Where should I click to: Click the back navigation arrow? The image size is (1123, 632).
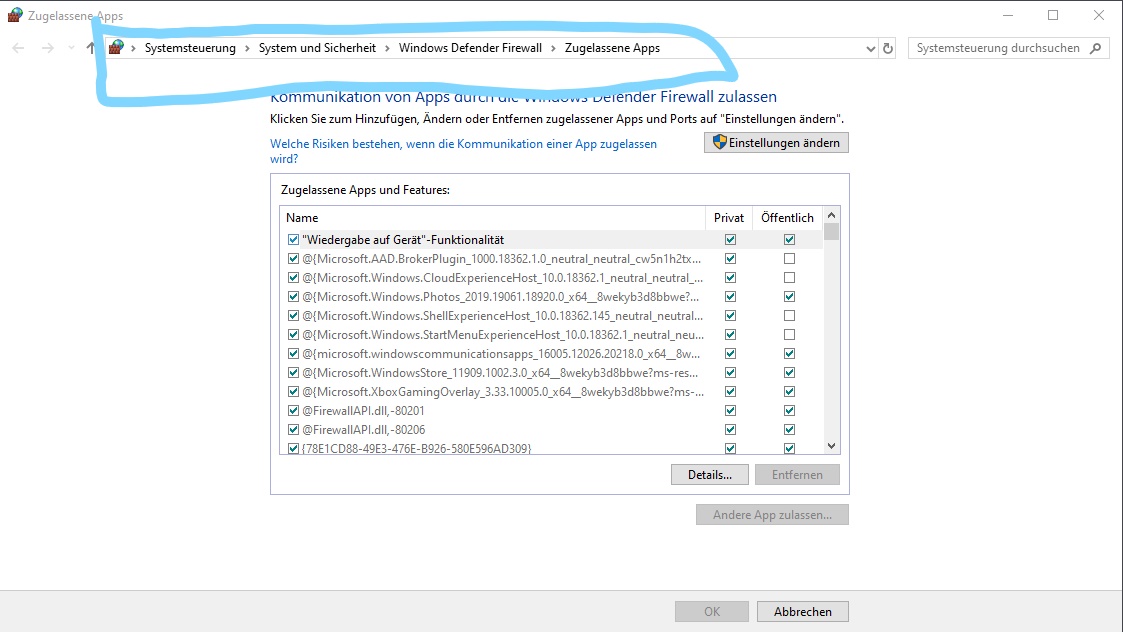coord(19,48)
